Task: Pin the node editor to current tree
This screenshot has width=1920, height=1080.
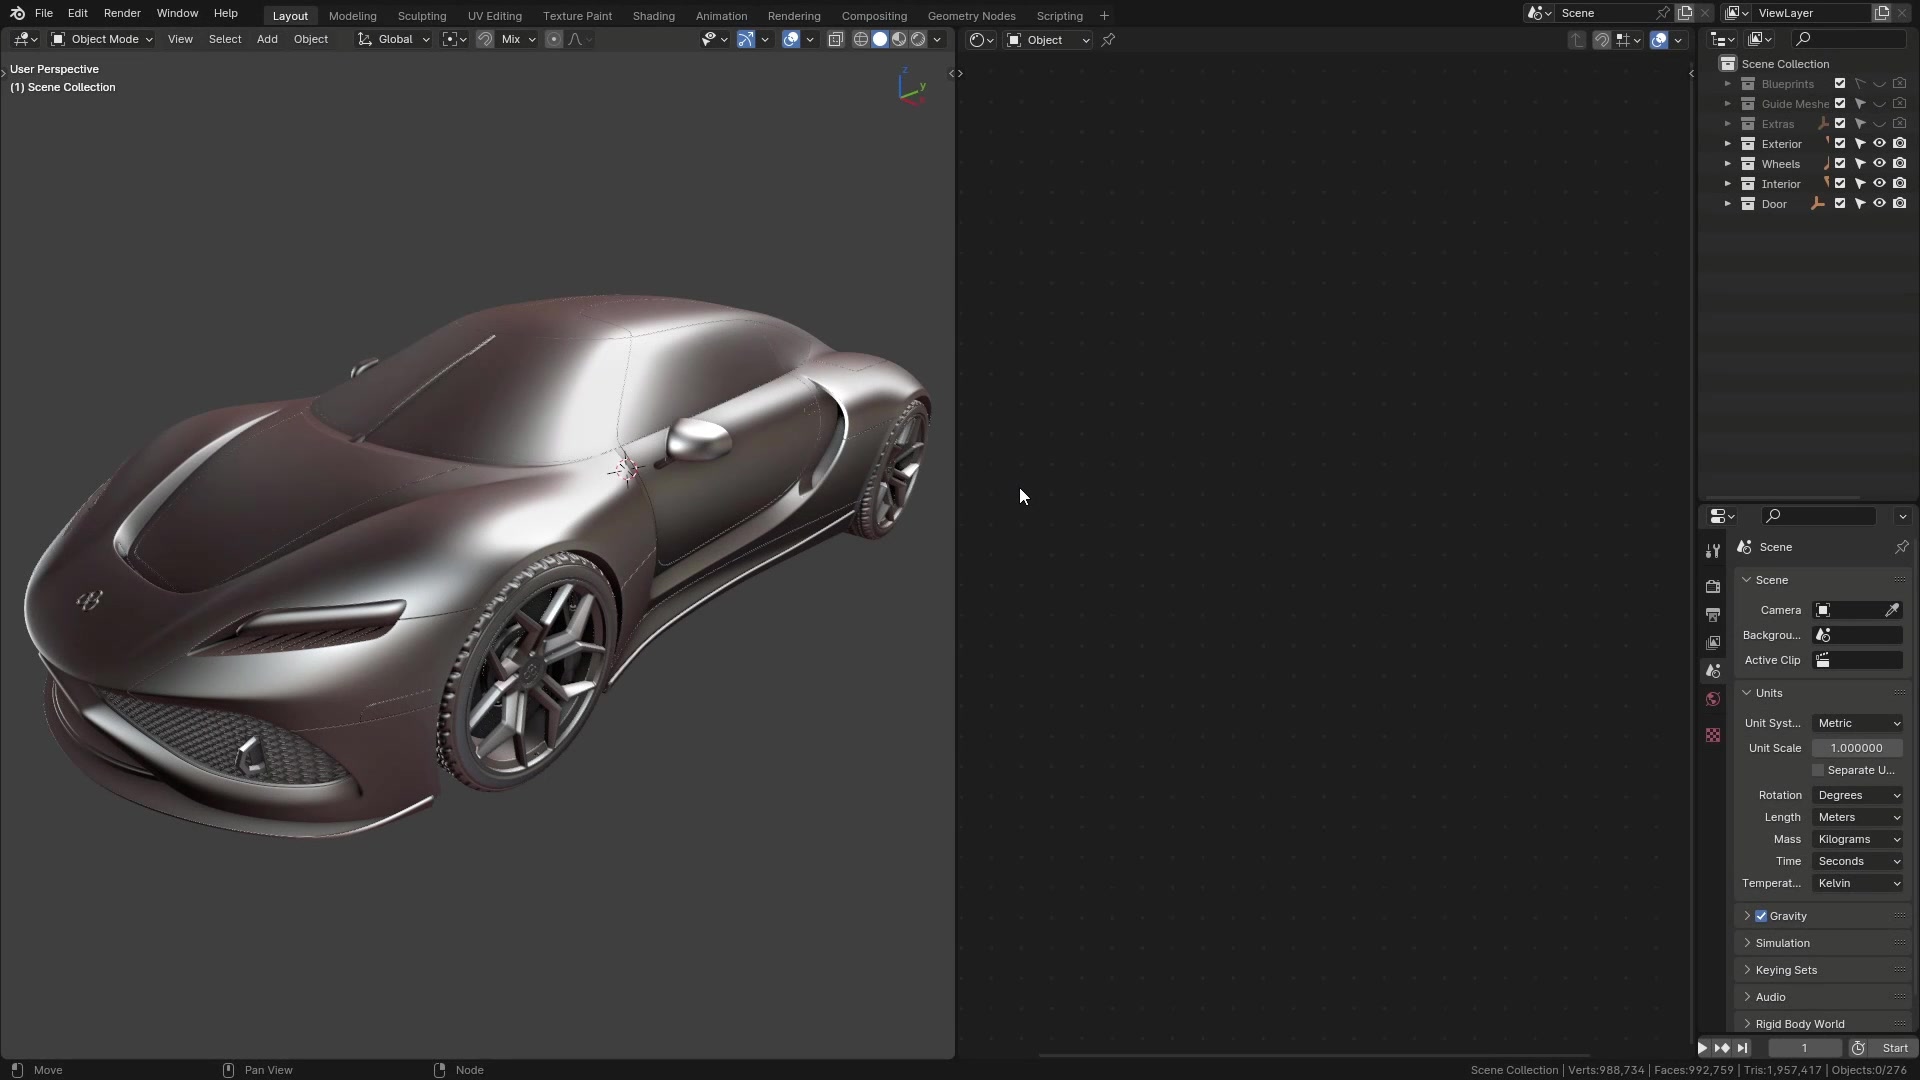Action: coord(1108,40)
